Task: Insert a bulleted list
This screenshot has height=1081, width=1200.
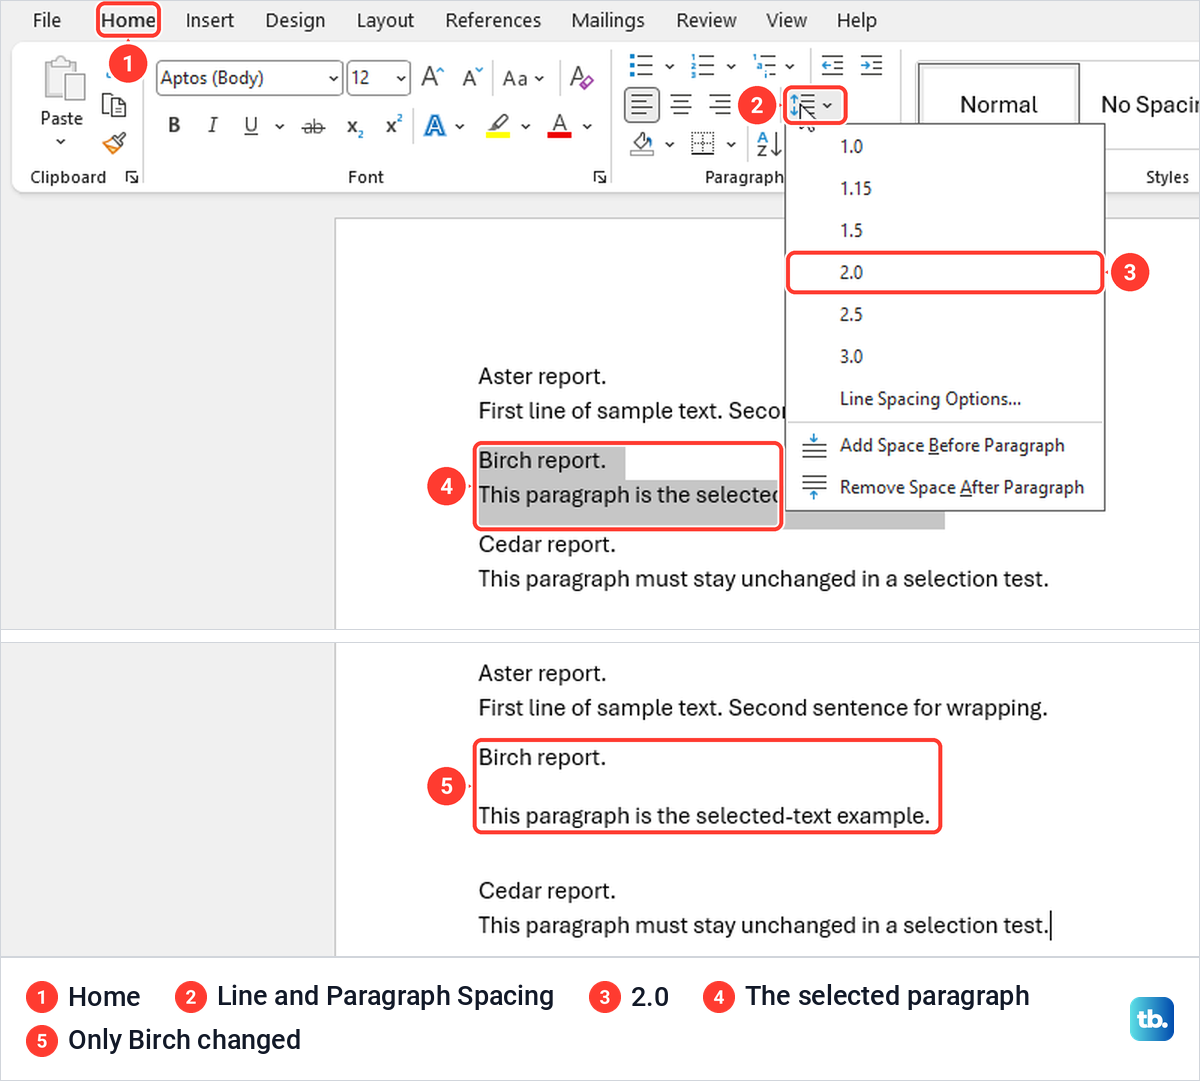Action: [x=641, y=66]
